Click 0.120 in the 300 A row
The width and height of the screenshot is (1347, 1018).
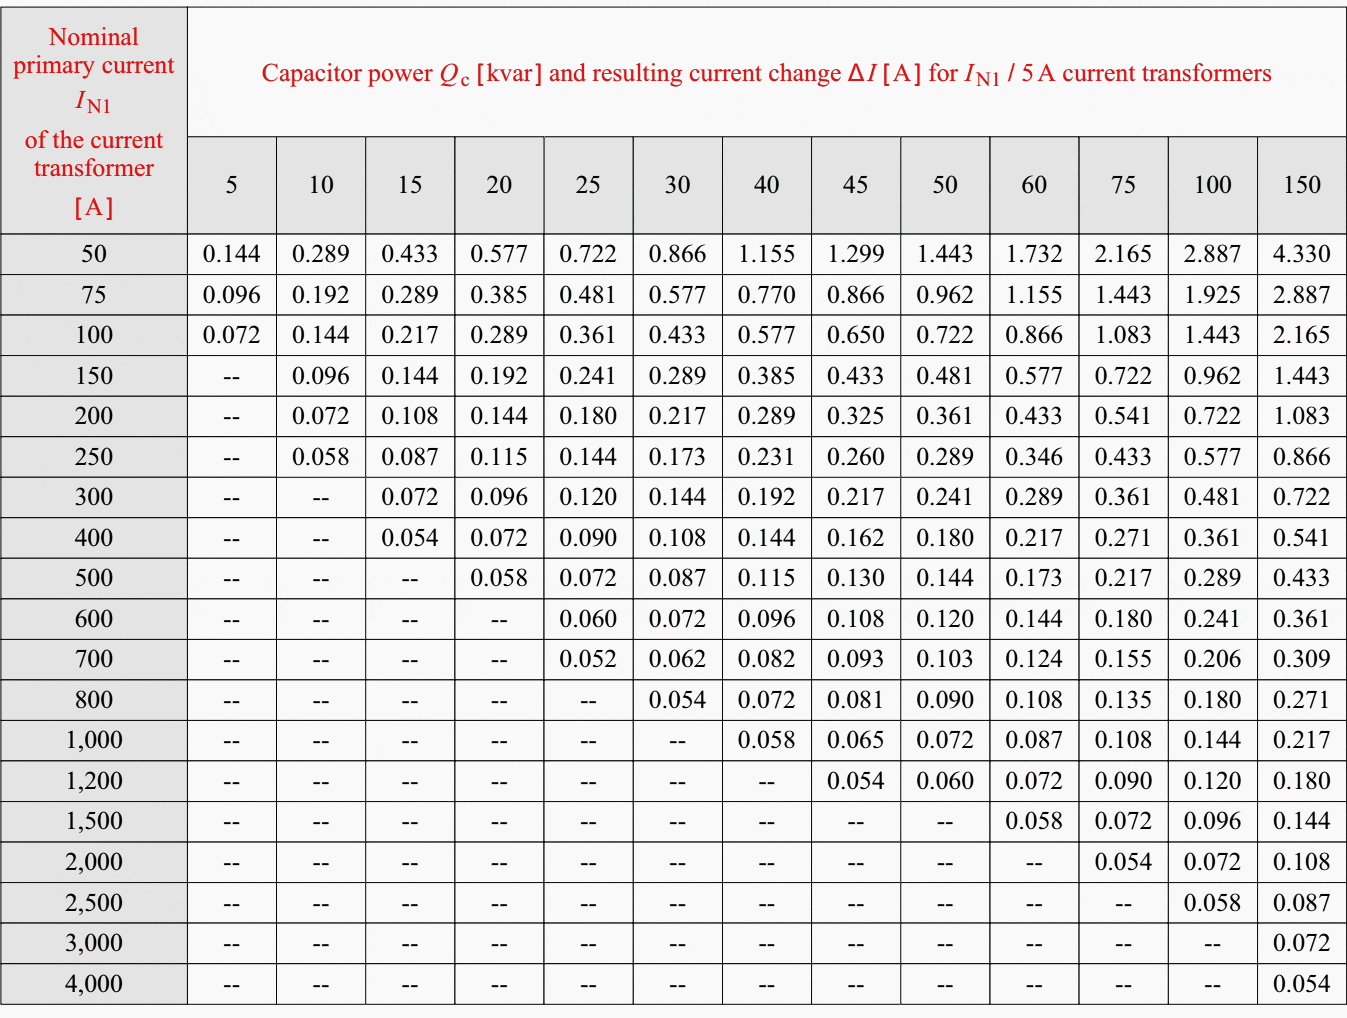coord(588,497)
